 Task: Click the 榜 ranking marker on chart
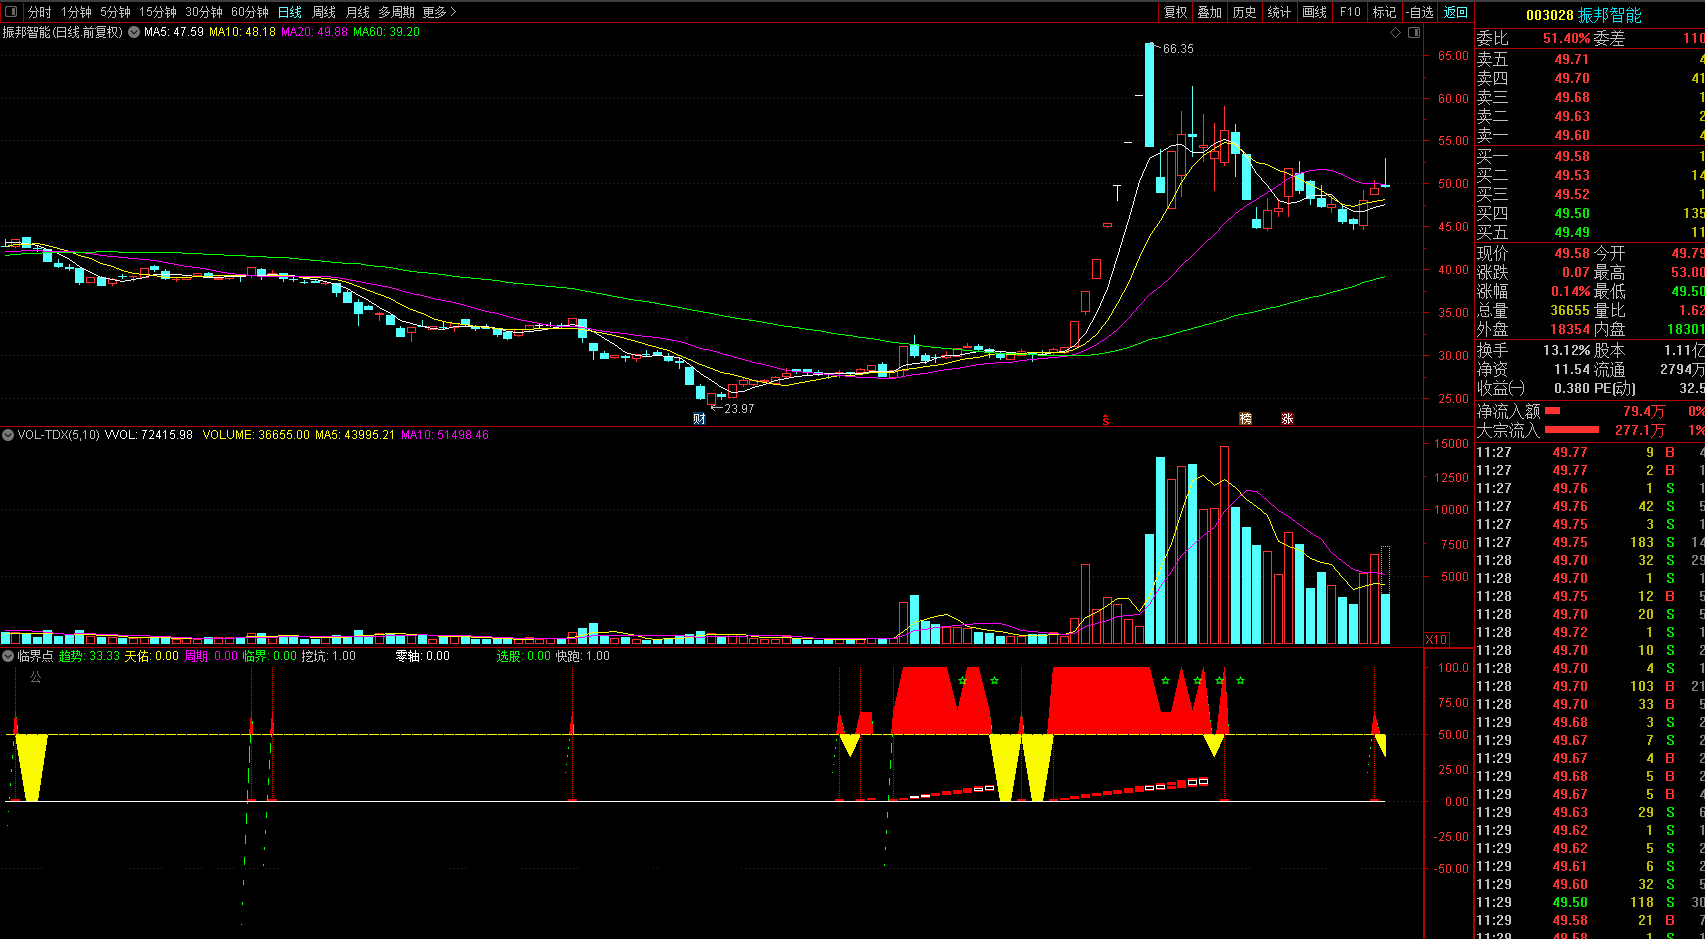pos(1245,418)
